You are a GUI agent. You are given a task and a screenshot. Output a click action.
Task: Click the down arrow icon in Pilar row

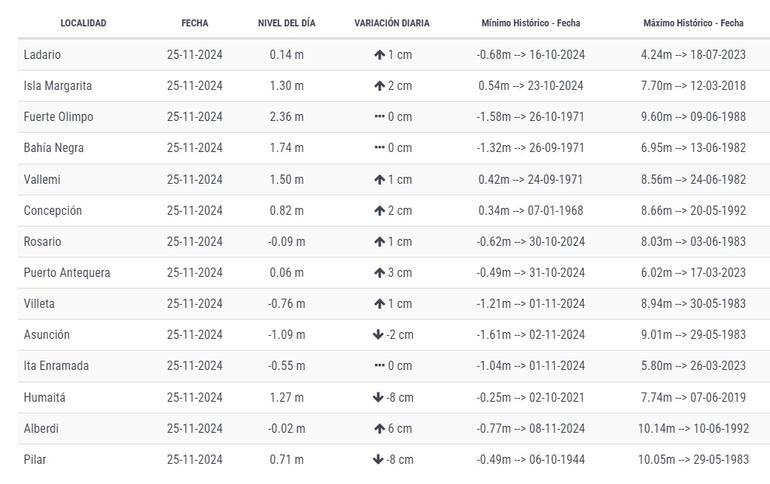[x=378, y=460]
